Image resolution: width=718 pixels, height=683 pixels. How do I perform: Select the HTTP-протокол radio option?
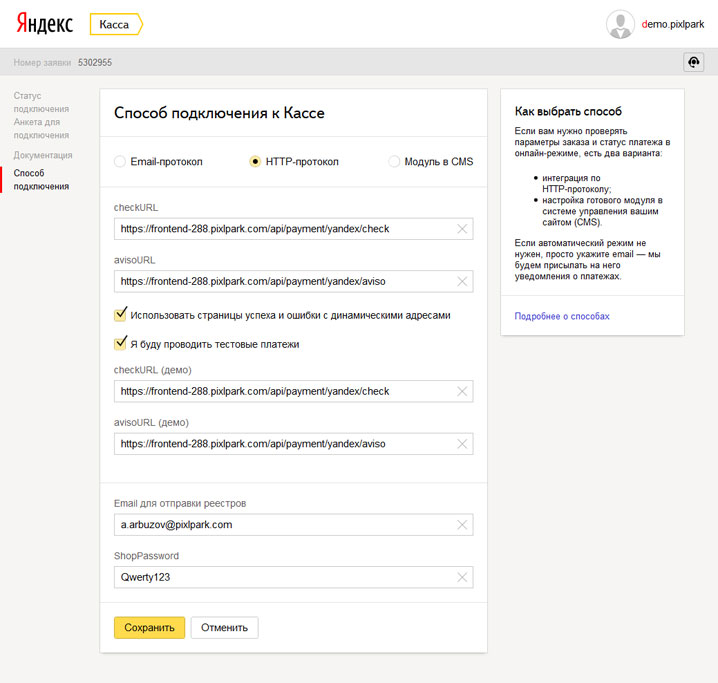[x=255, y=162]
